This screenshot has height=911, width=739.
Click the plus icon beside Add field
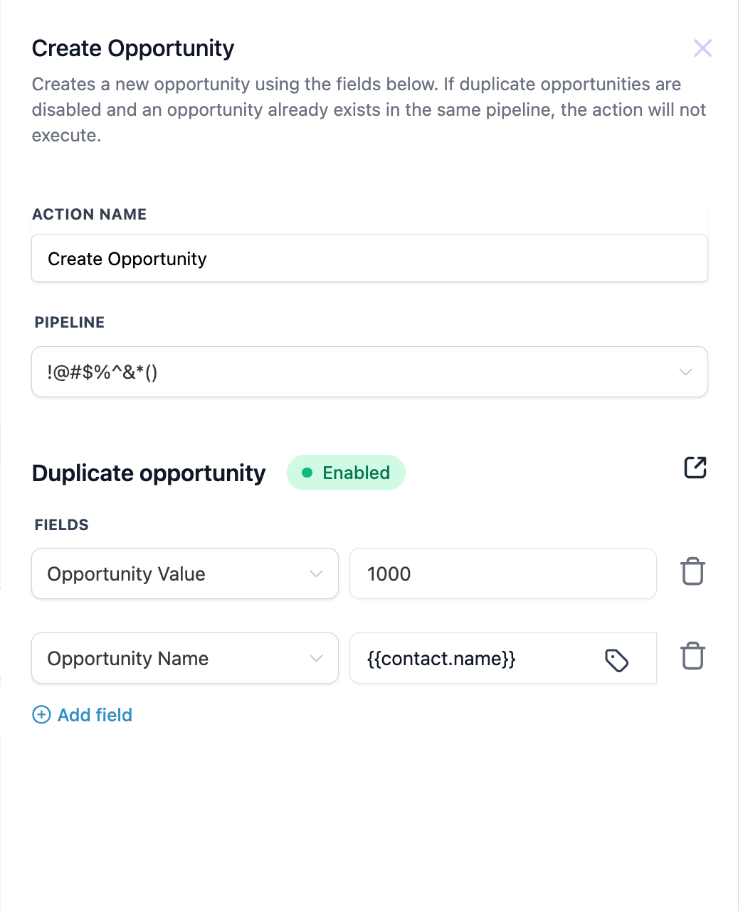[x=41, y=715]
